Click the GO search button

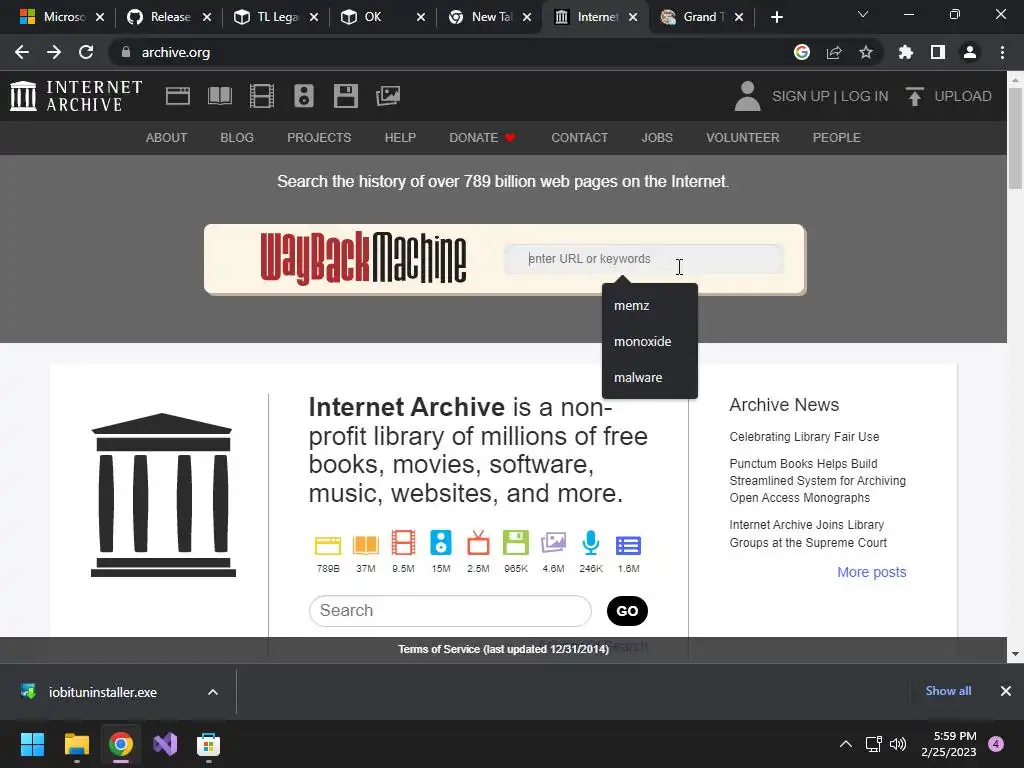coord(627,611)
